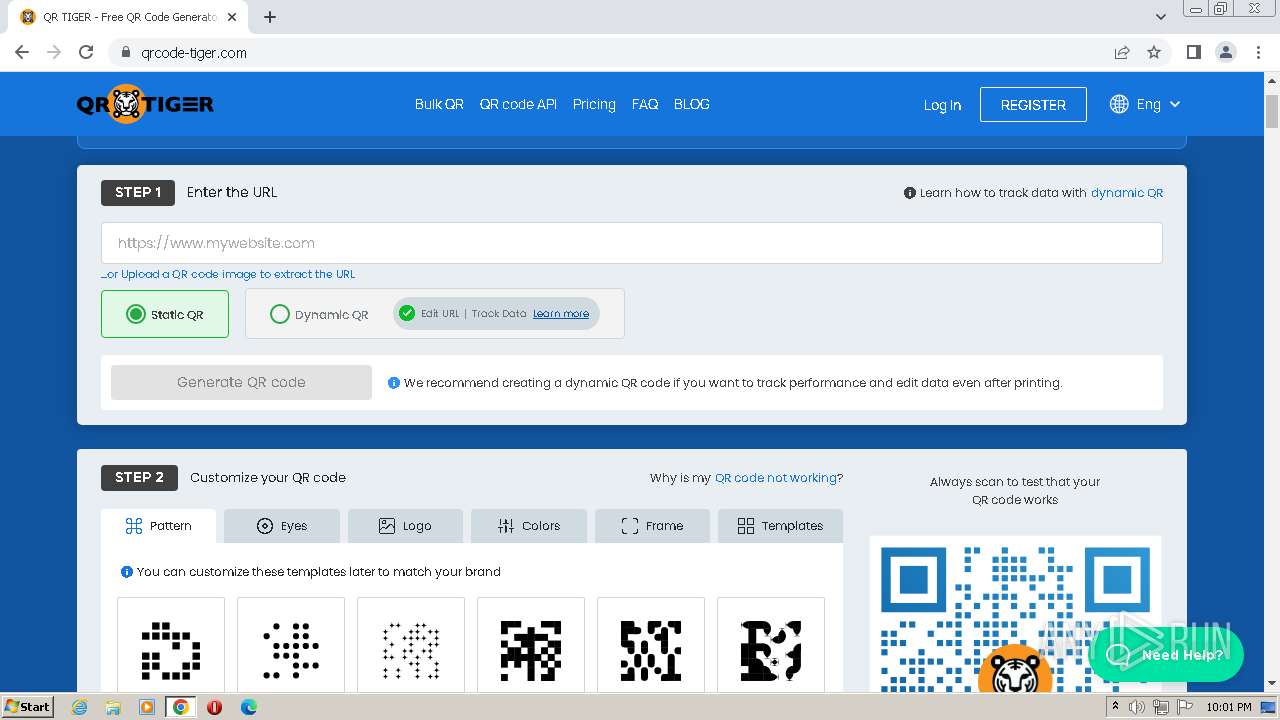Click the info icon beside Learn how to track
The height and width of the screenshot is (720, 1280).
coord(910,193)
